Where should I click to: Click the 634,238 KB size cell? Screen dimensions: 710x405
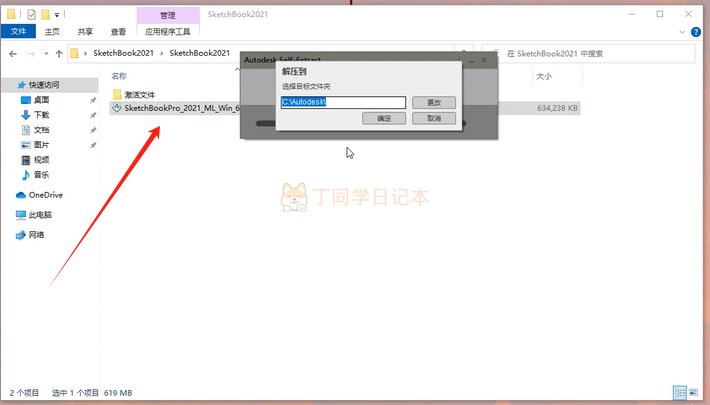click(x=557, y=108)
